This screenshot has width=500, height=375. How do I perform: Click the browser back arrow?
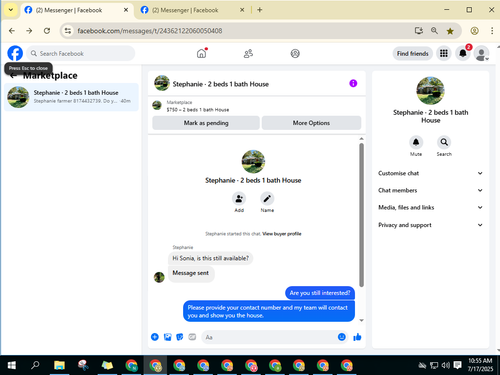[12, 31]
